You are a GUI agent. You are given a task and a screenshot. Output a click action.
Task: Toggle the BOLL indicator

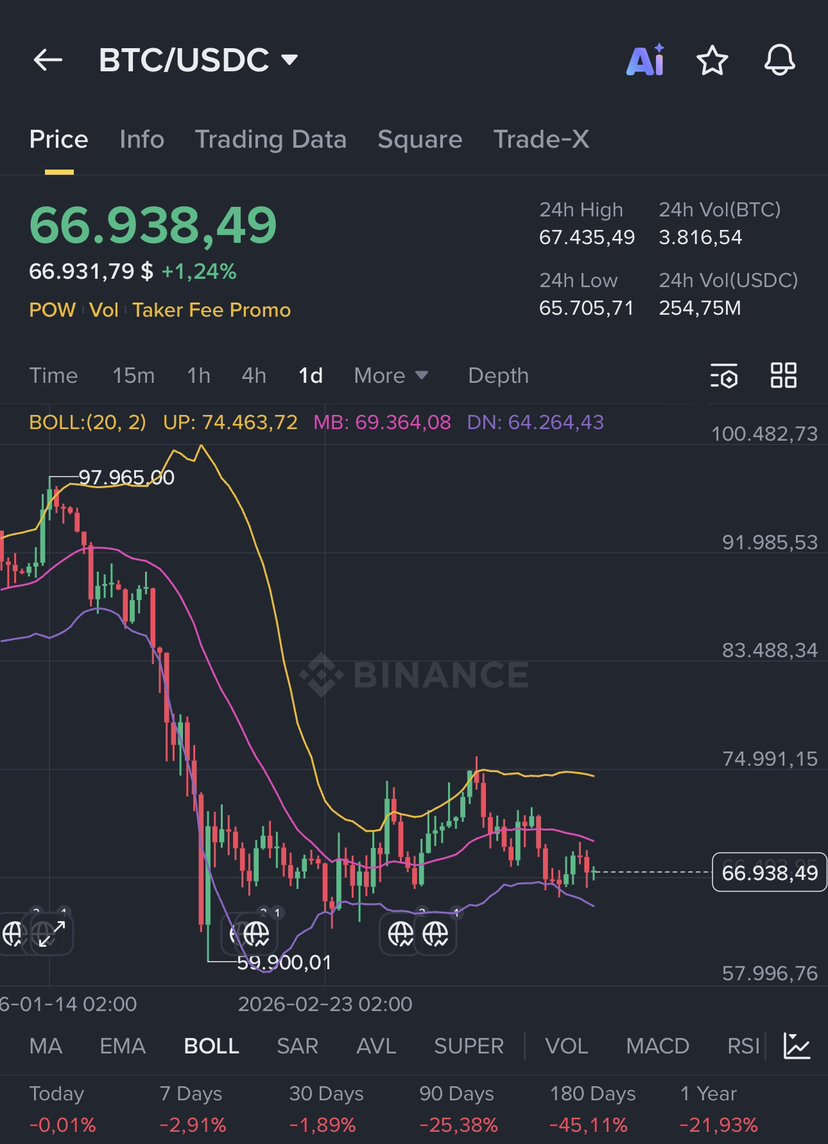coord(212,1046)
